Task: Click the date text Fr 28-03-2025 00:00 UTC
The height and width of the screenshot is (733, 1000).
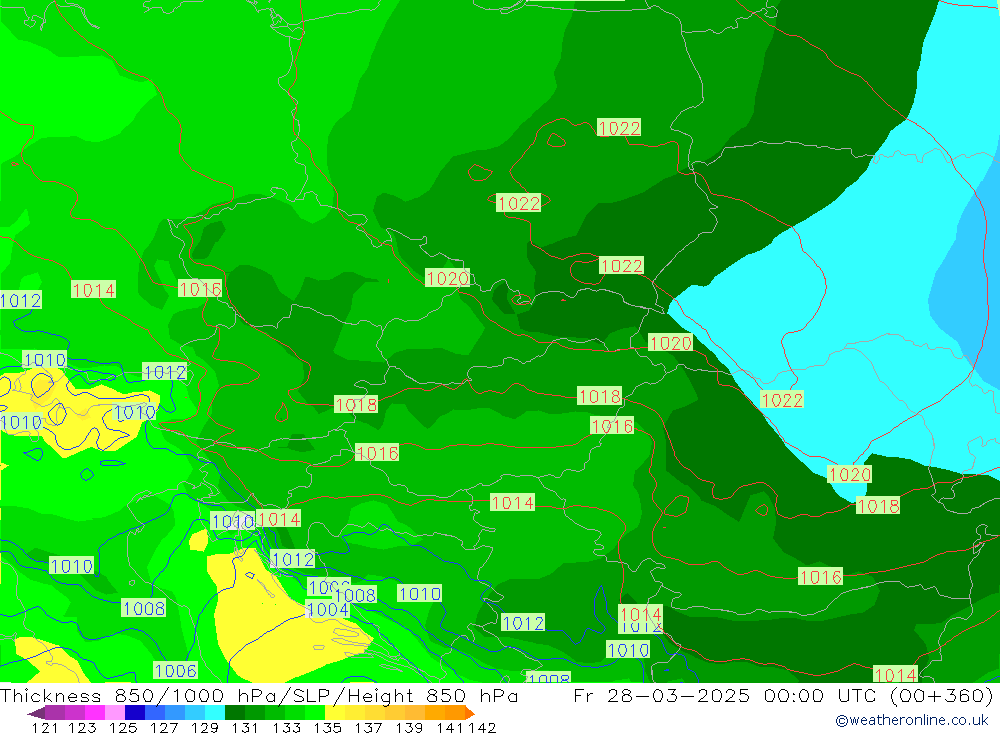Action: tap(726, 695)
